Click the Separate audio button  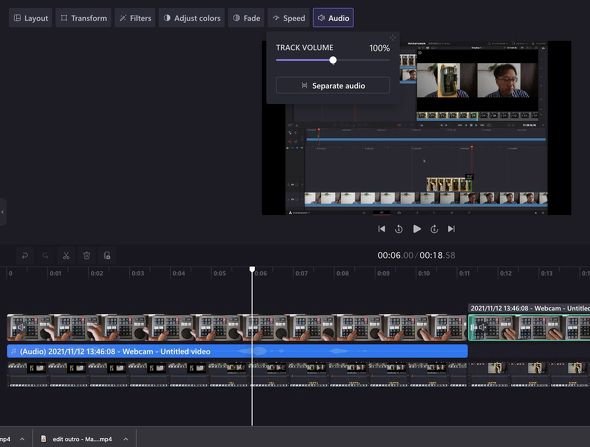[333, 86]
